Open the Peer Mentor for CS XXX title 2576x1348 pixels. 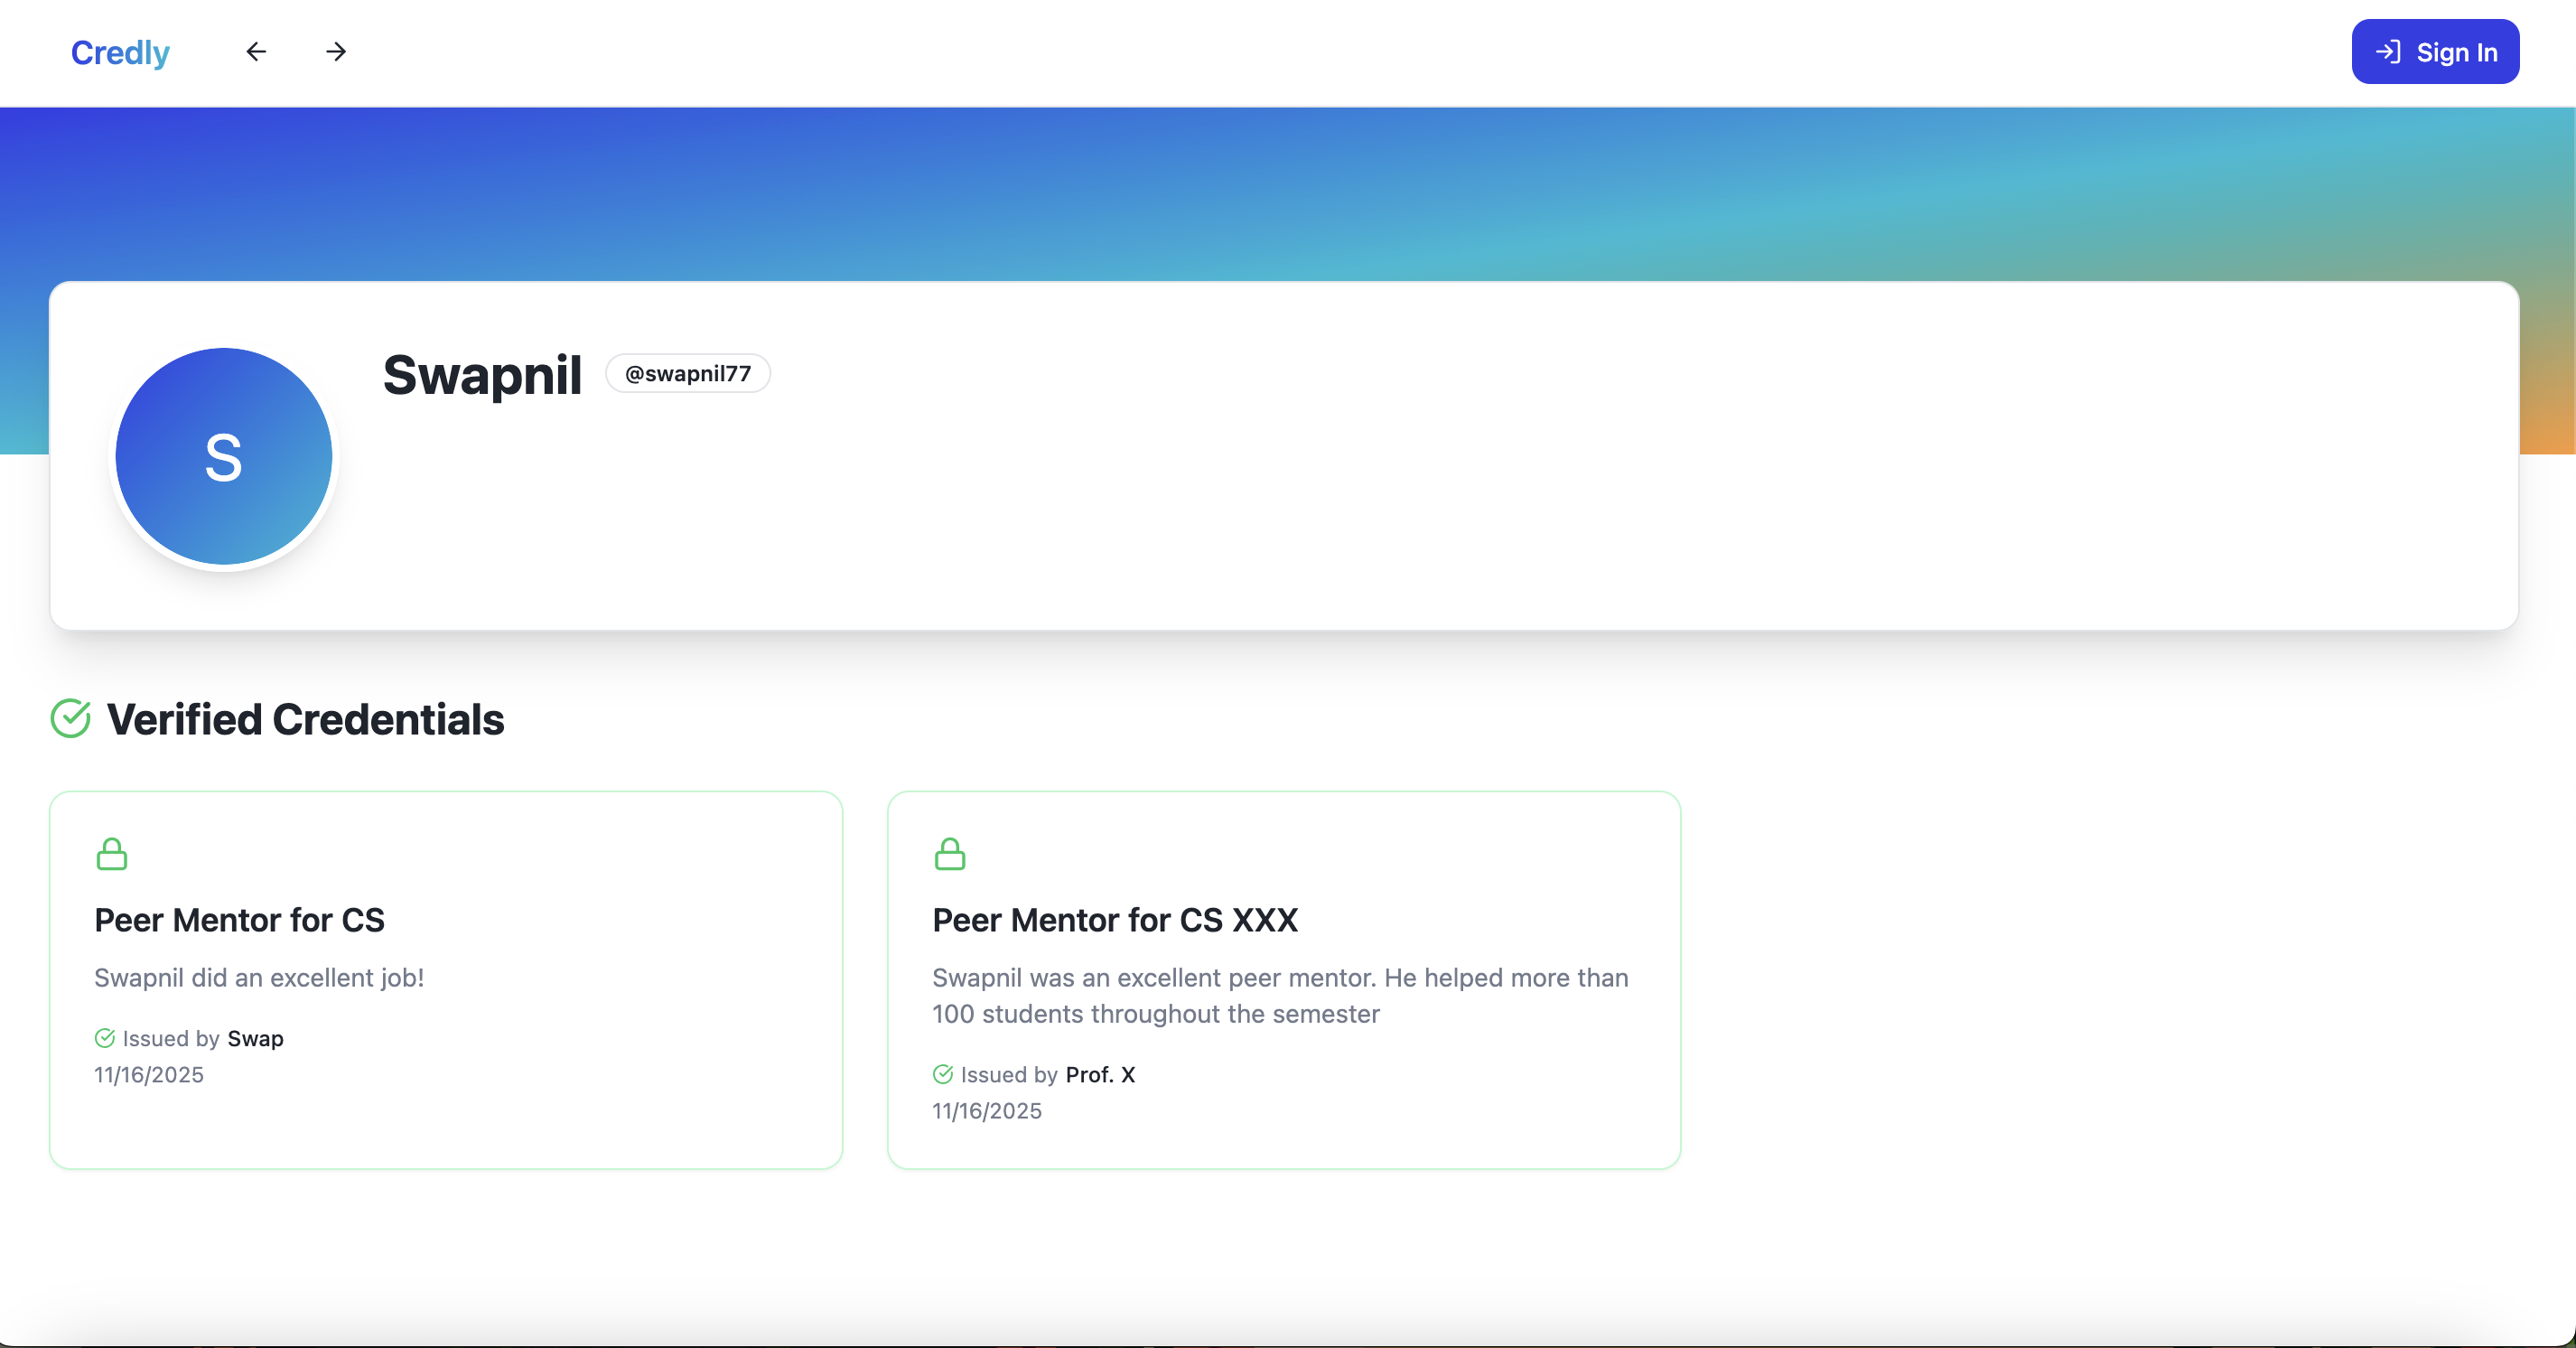(1115, 920)
